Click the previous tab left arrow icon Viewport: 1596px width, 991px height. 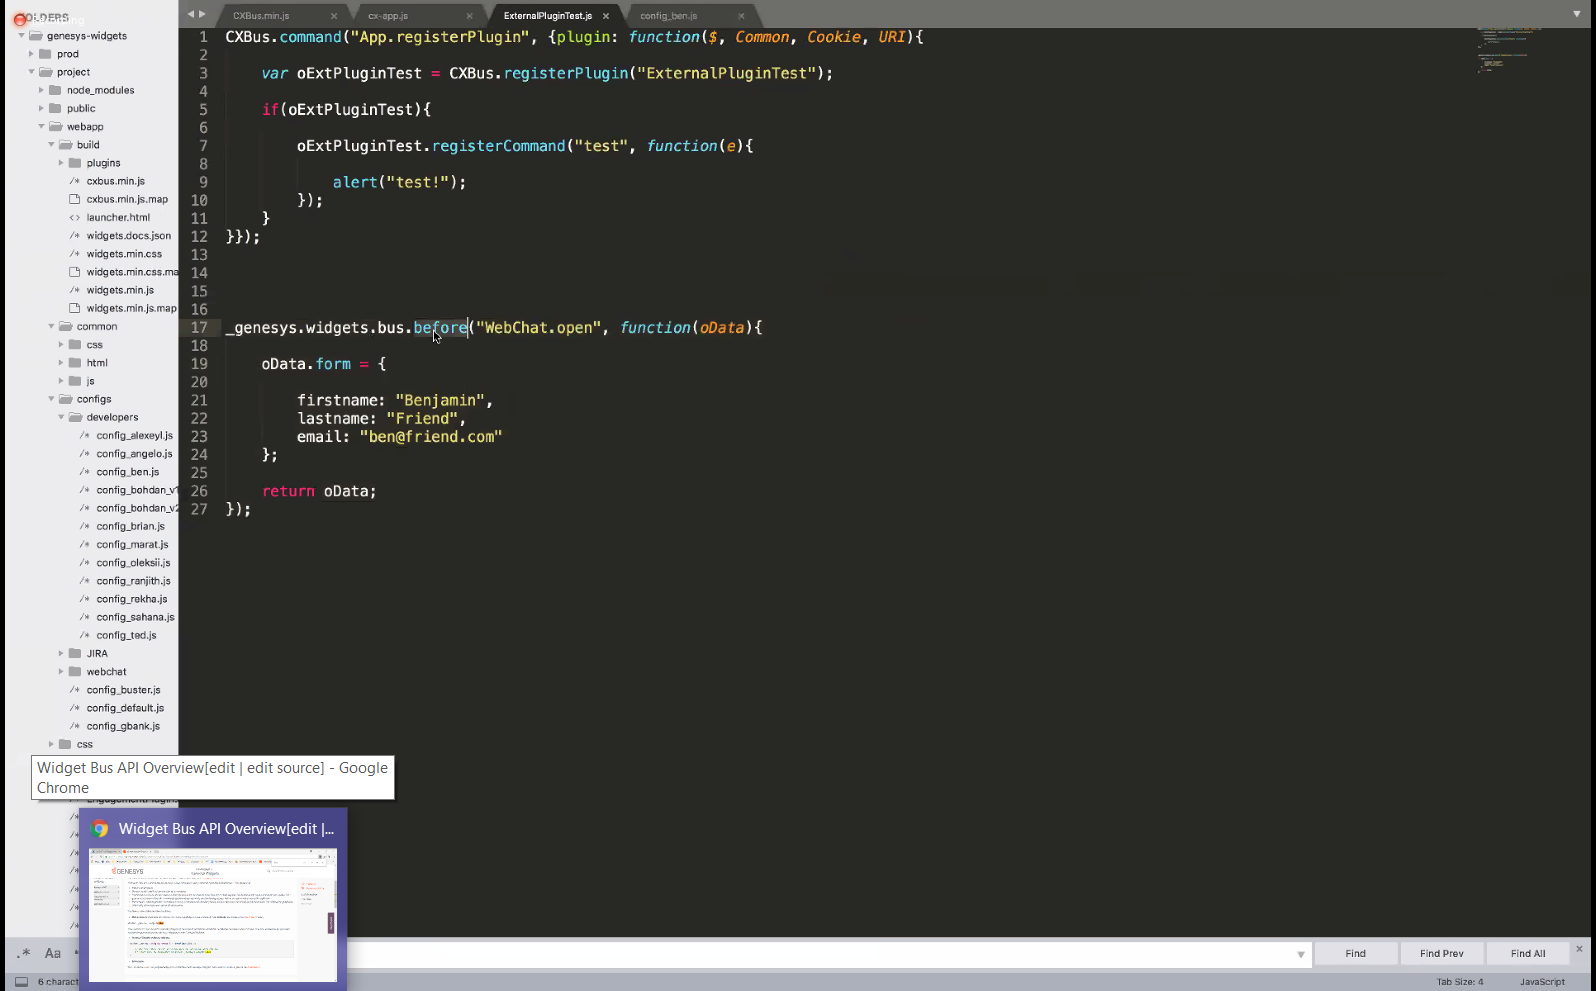coord(191,14)
